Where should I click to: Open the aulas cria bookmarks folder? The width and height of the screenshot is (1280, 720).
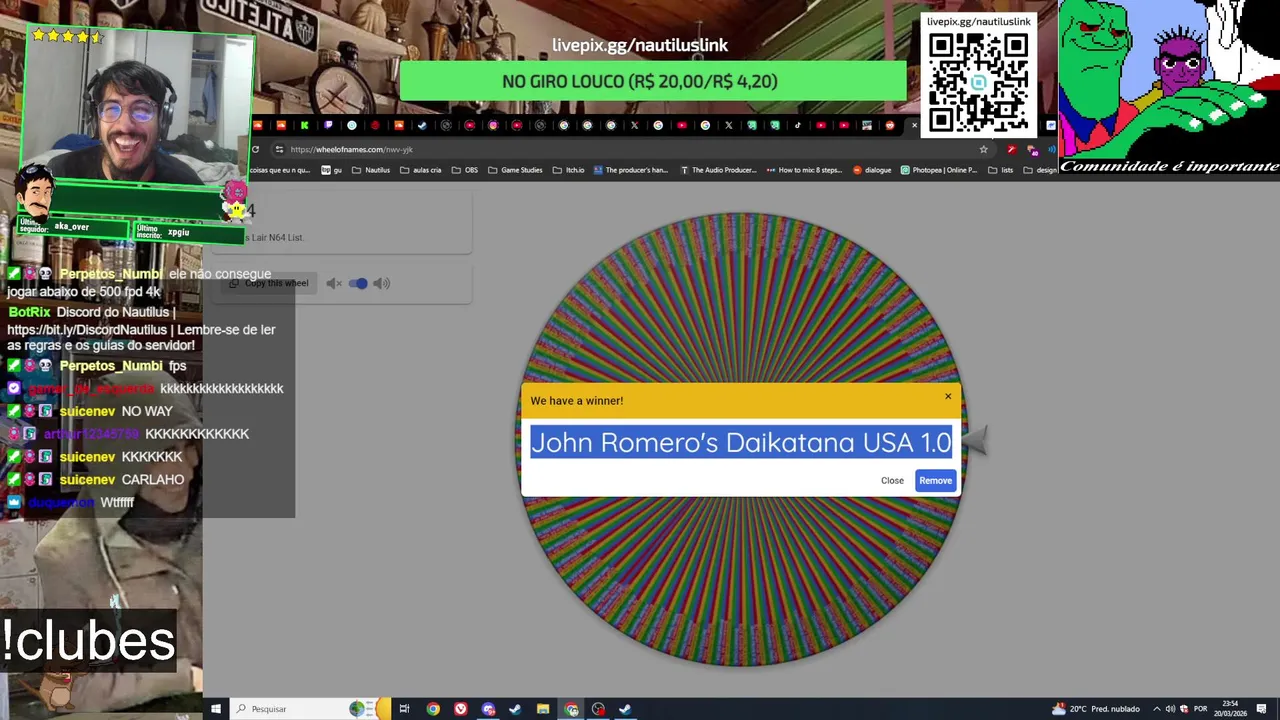click(421, 170)
